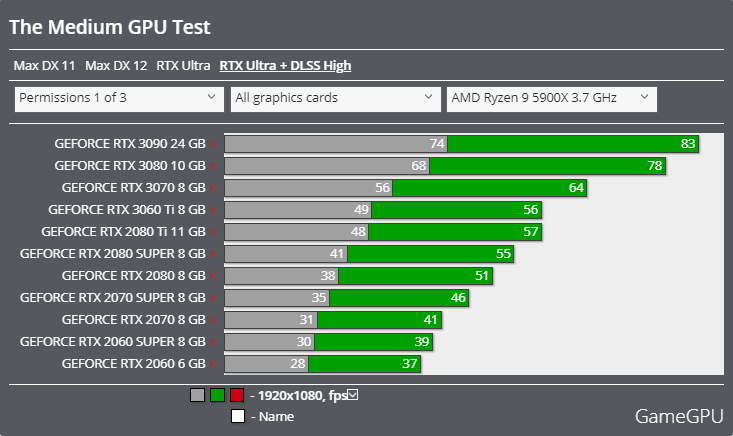The width and height of the screenshot is (733, 436).
Task: Click the GEFORCE RTX 2080 Ti 11 GB label
Action: (x=123, y=231)
